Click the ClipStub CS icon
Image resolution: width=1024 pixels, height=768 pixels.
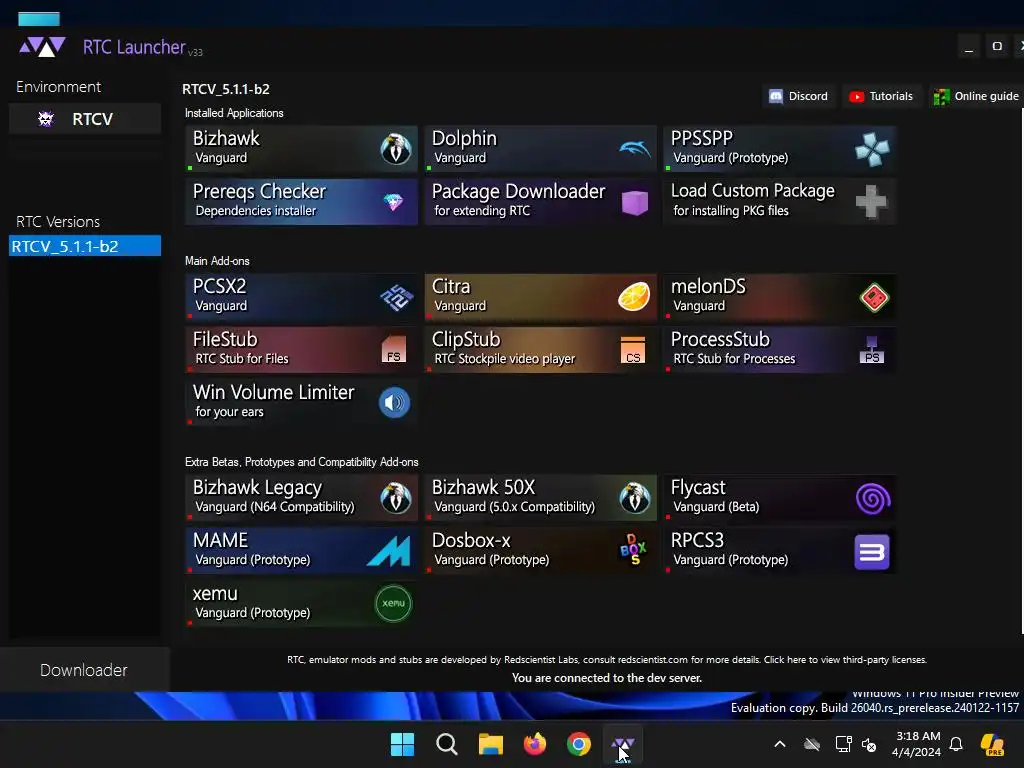pos(633,350)
